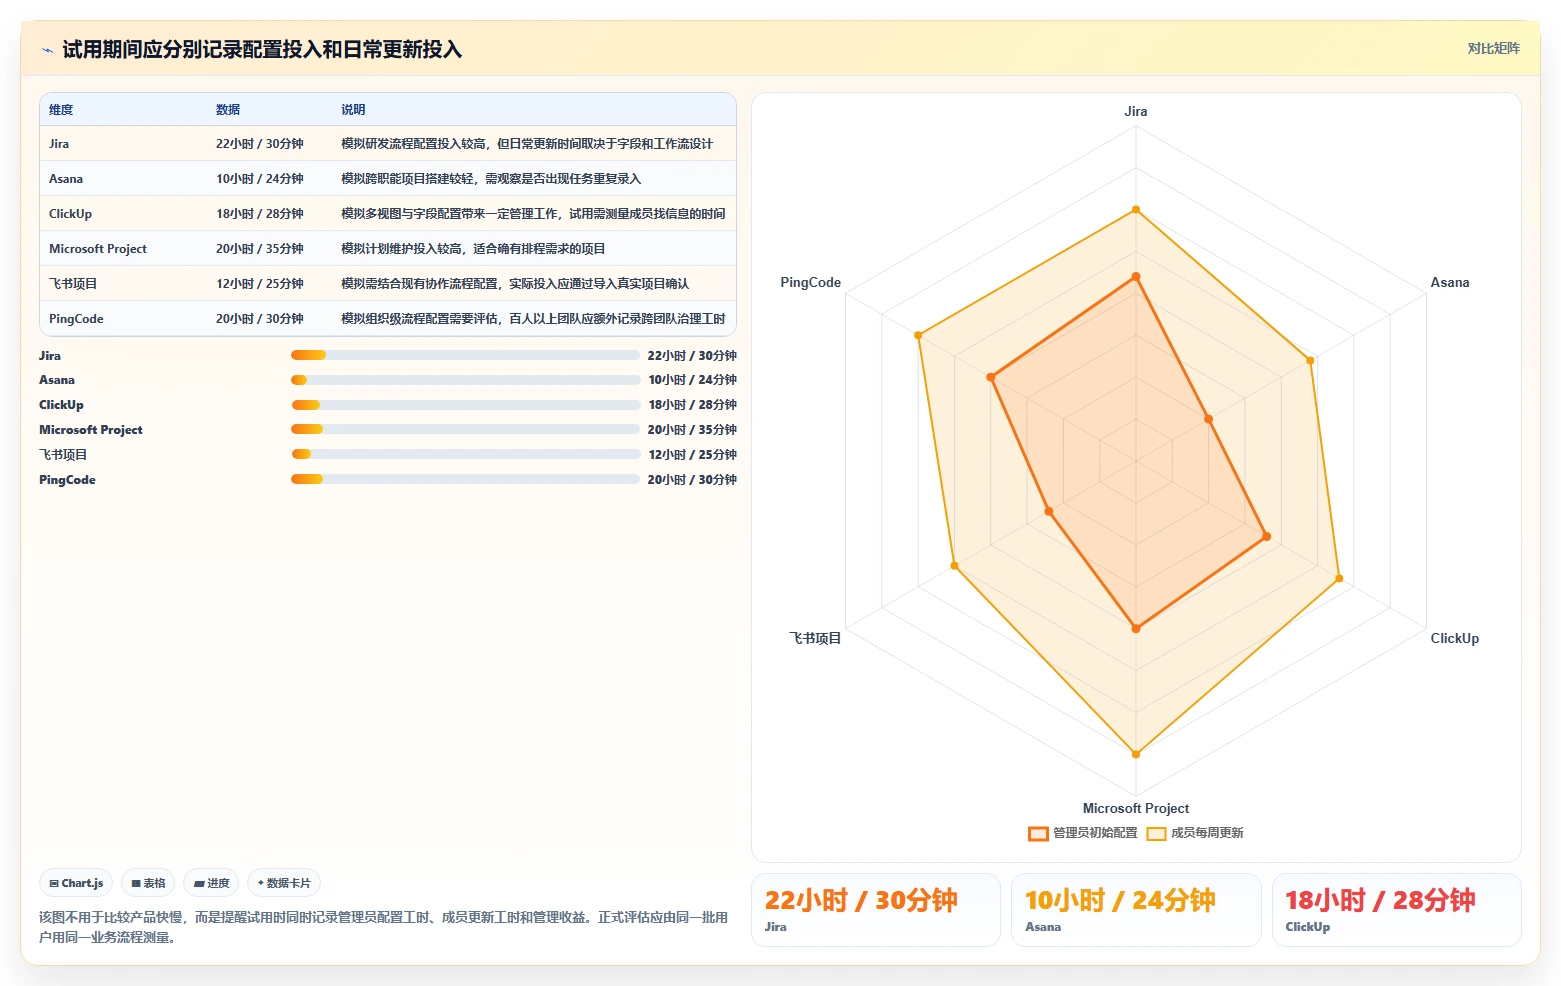Viewport: 1561px width, 986px height.
Task: Select the 飞书项目 cell in the table
Action: tap(123, 284)
